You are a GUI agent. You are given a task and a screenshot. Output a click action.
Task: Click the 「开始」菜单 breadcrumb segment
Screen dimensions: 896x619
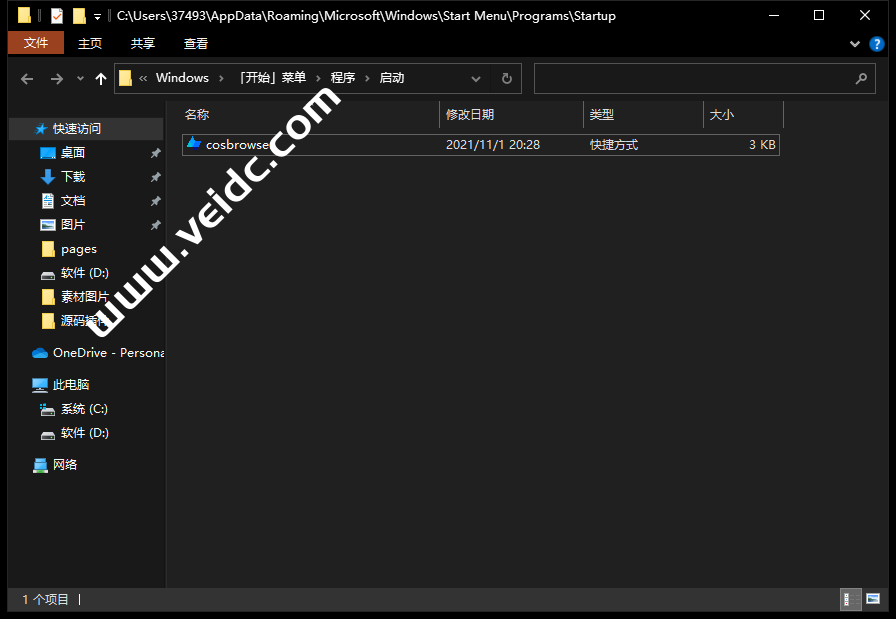coord(273,78)
